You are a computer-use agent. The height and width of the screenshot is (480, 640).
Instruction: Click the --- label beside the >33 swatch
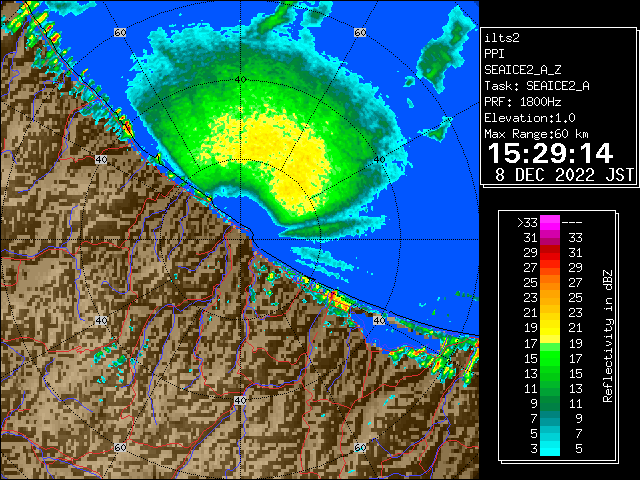pyautogui.click(x=572, y=223)
